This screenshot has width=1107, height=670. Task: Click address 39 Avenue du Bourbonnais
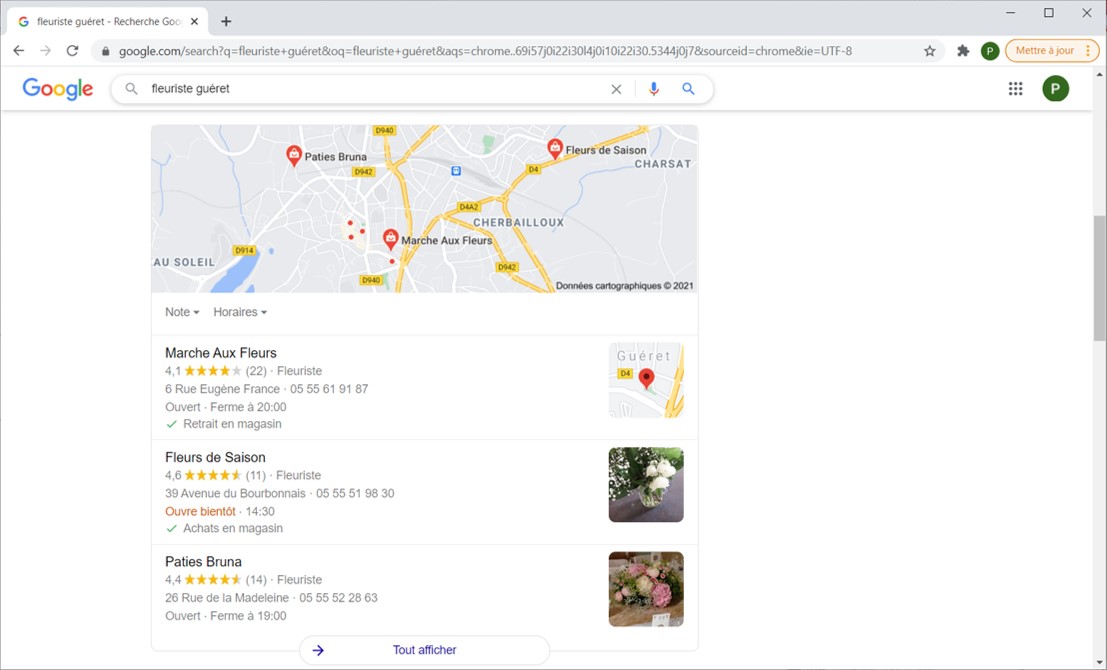pos(235,493)
